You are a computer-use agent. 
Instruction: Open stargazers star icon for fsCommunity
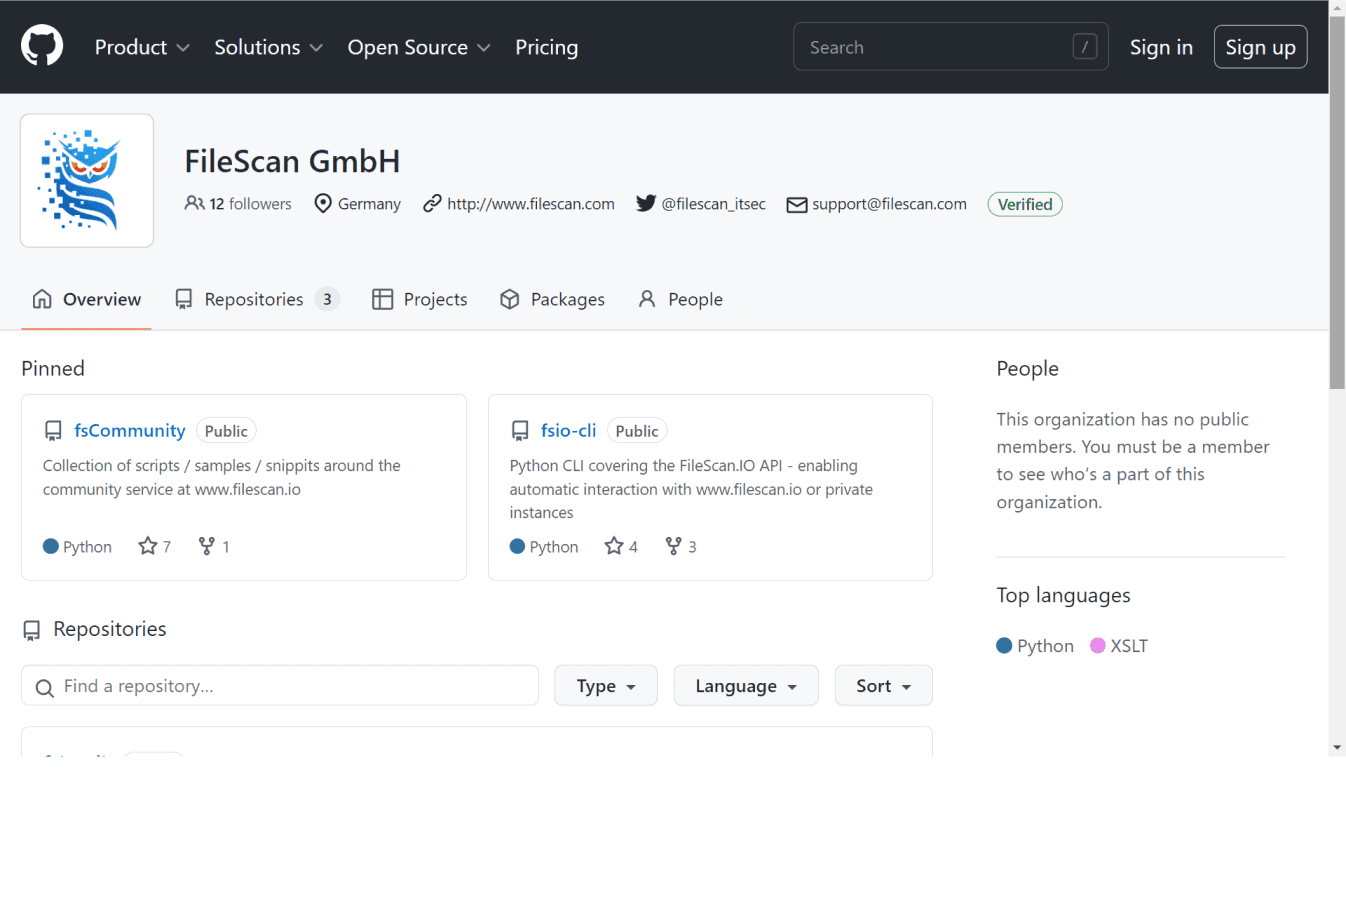tap(148, 546)
